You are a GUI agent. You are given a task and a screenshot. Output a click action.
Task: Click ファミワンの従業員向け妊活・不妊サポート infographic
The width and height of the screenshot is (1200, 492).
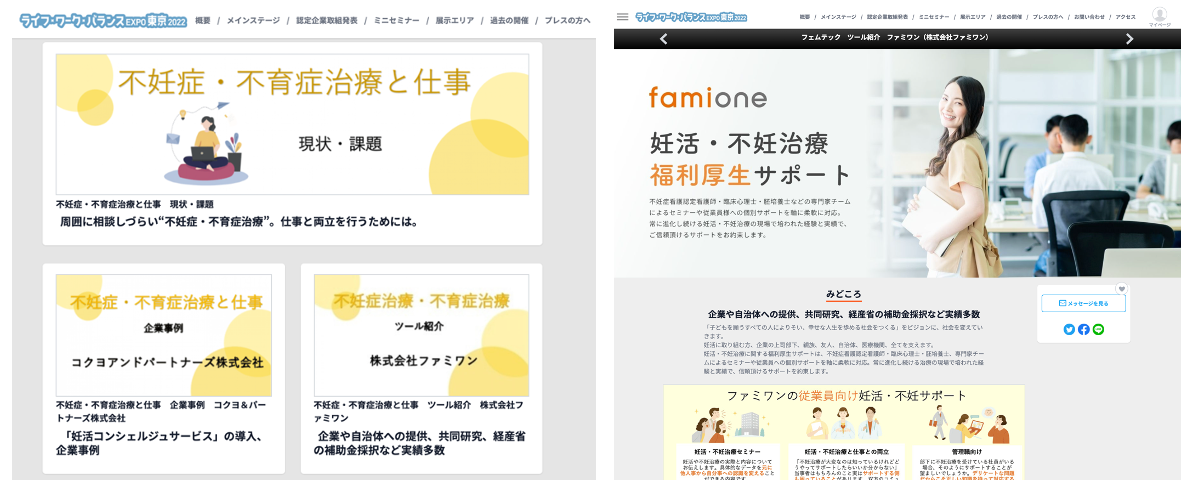click(x=843, y=432)
